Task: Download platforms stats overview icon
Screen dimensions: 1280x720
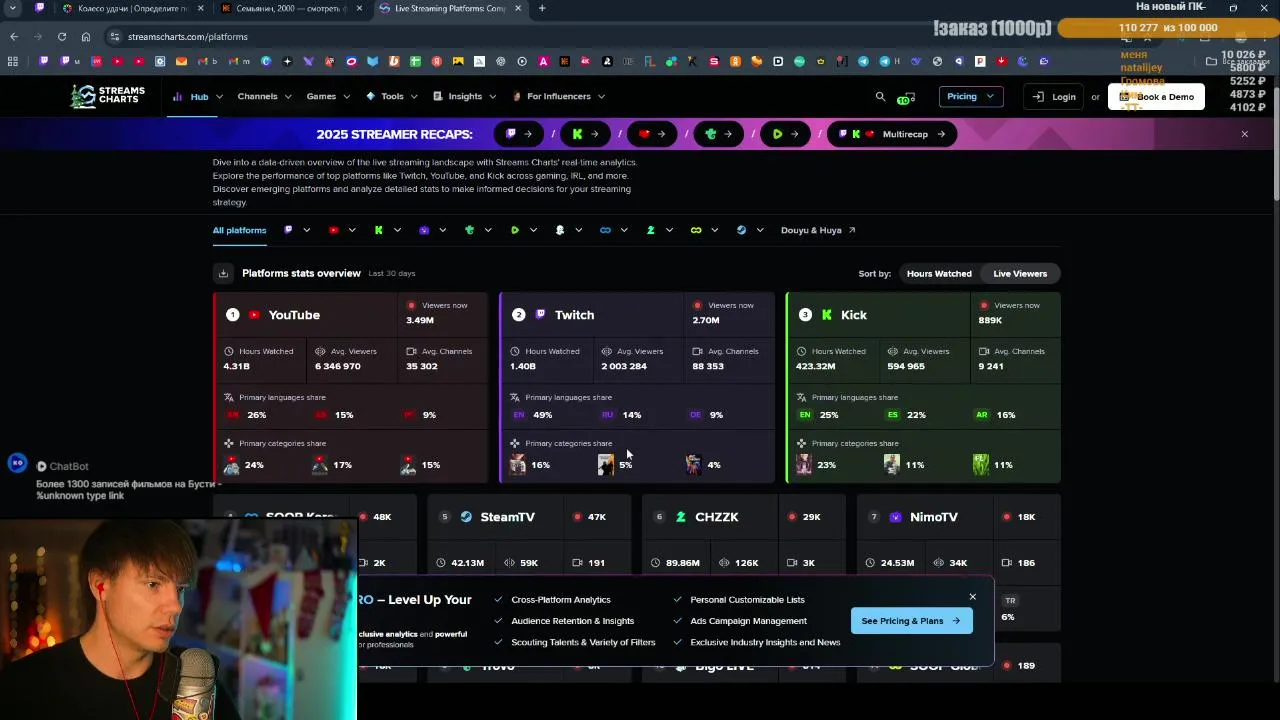Action: (x=223, y=273)
